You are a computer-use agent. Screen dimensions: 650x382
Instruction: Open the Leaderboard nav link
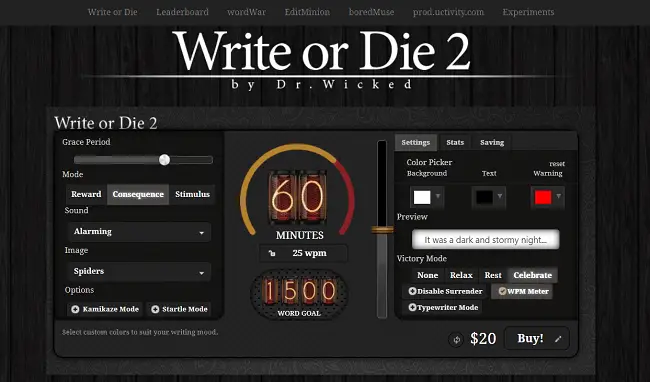coord(182,12)
